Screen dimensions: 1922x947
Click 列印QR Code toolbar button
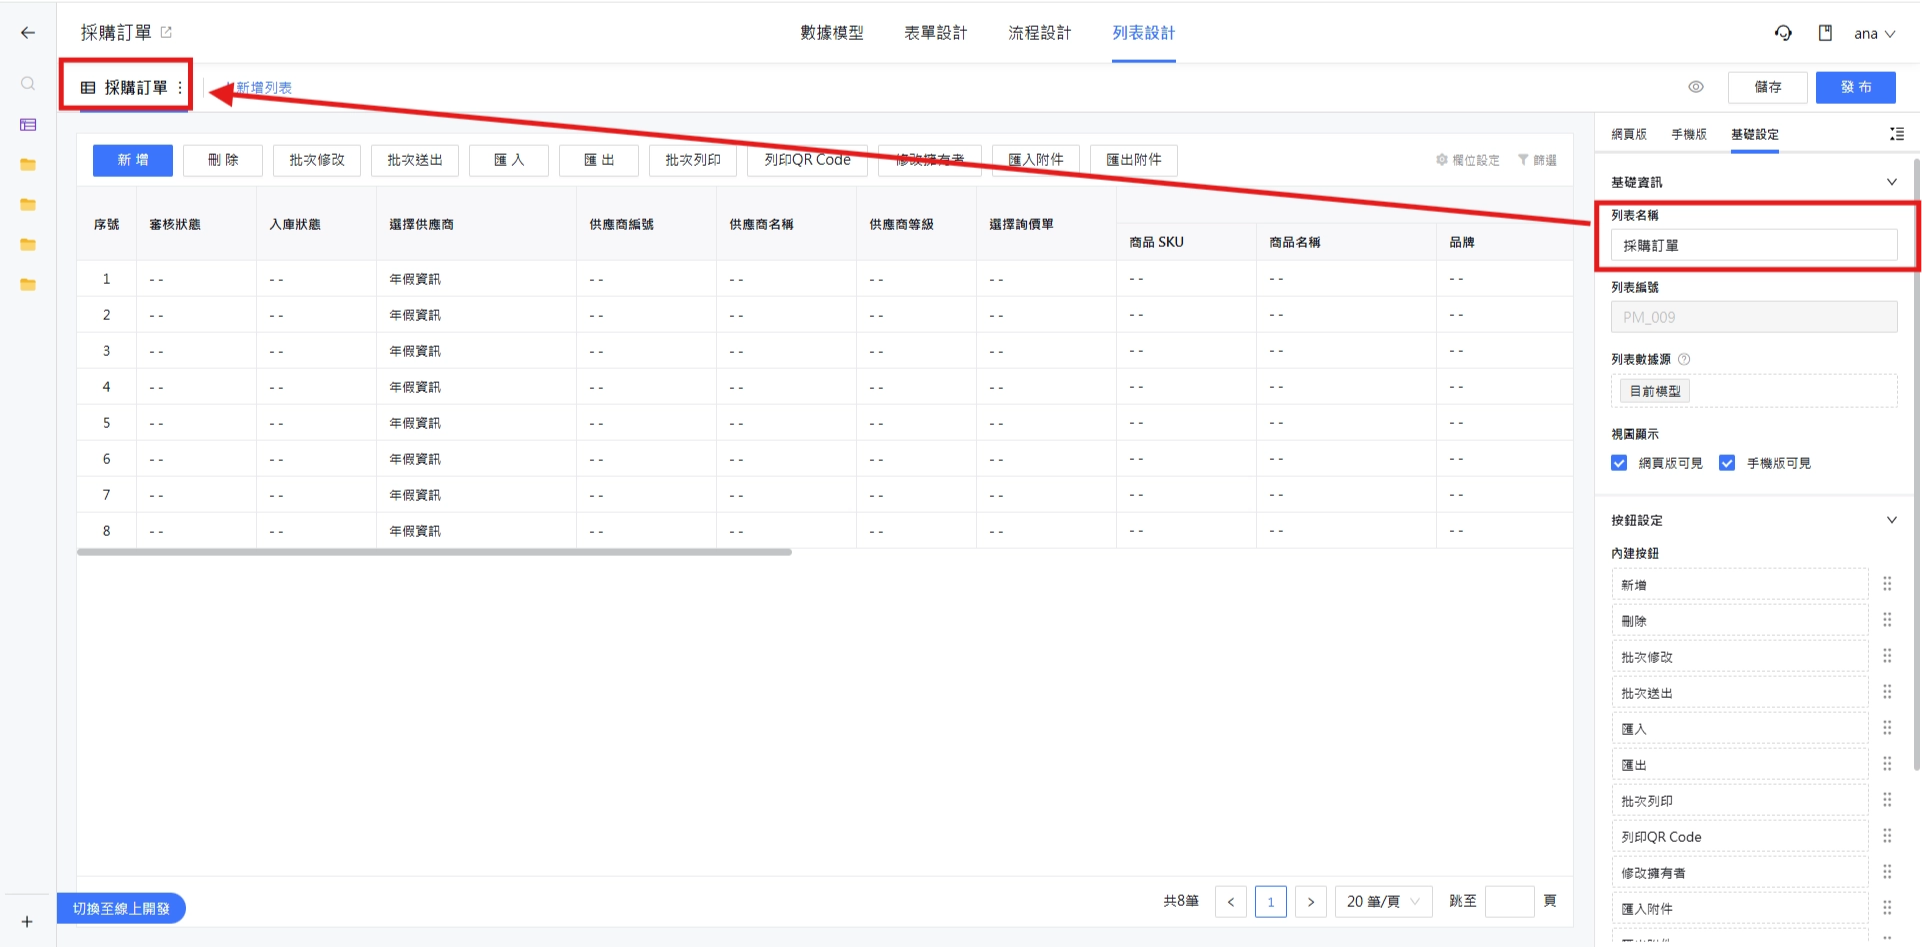point(807,160)
